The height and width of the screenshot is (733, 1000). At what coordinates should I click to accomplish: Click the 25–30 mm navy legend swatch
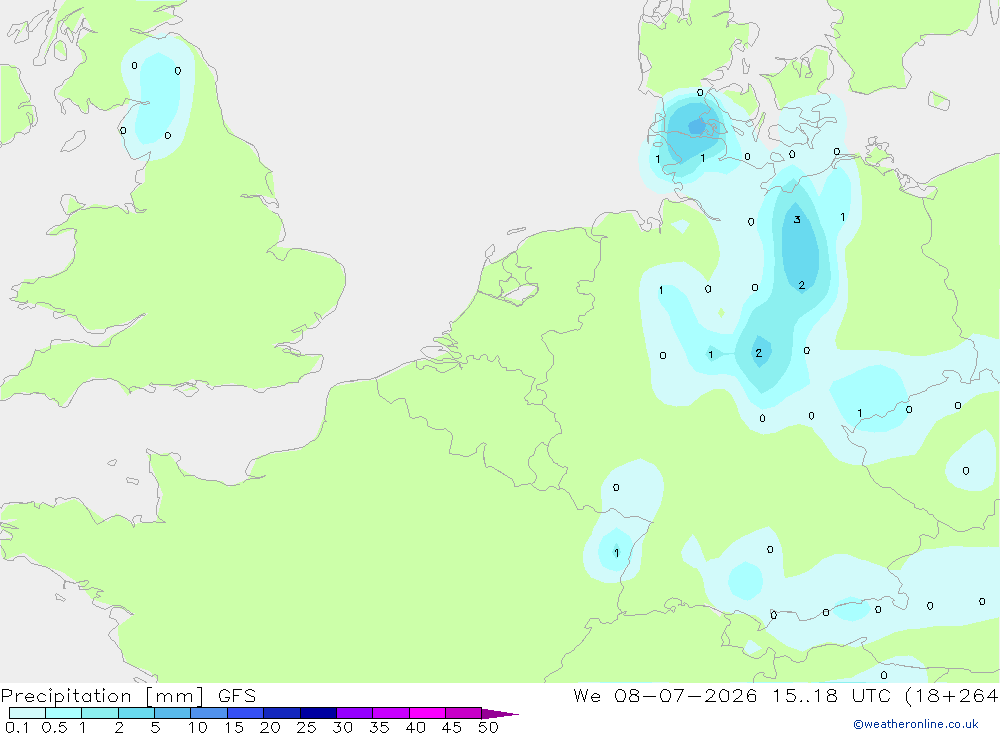318,713
